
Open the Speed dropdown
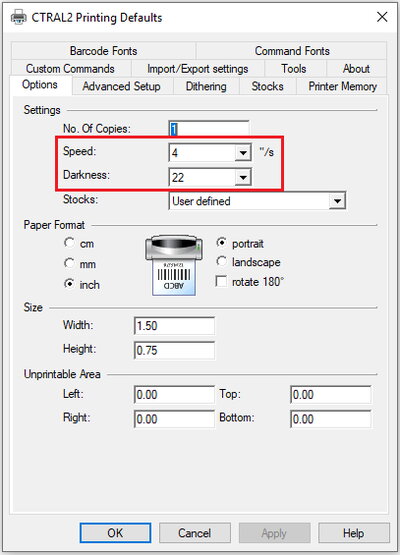tap(243, 153)
